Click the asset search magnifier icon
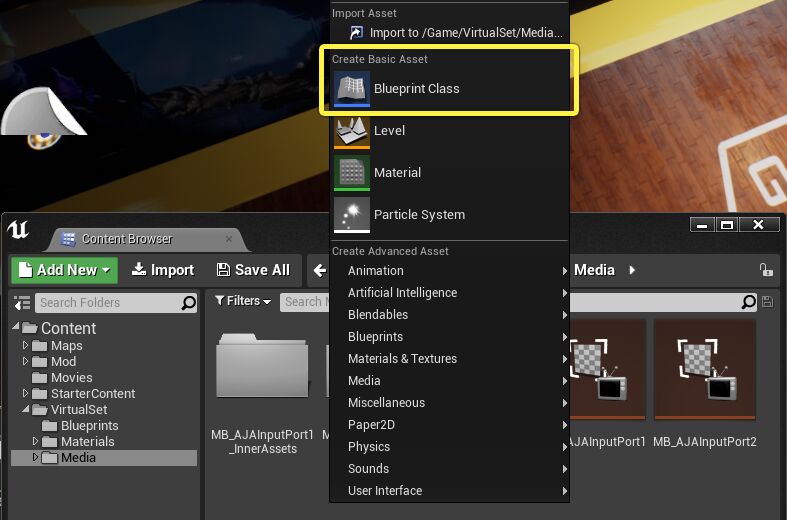 click(x=748, y=302)
